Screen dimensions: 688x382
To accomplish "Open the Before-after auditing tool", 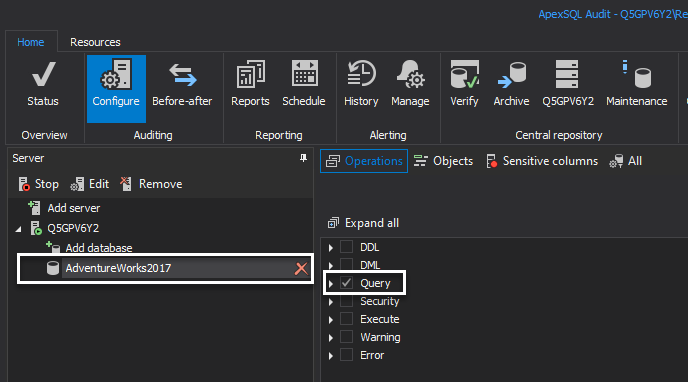I will click(182, 84).
